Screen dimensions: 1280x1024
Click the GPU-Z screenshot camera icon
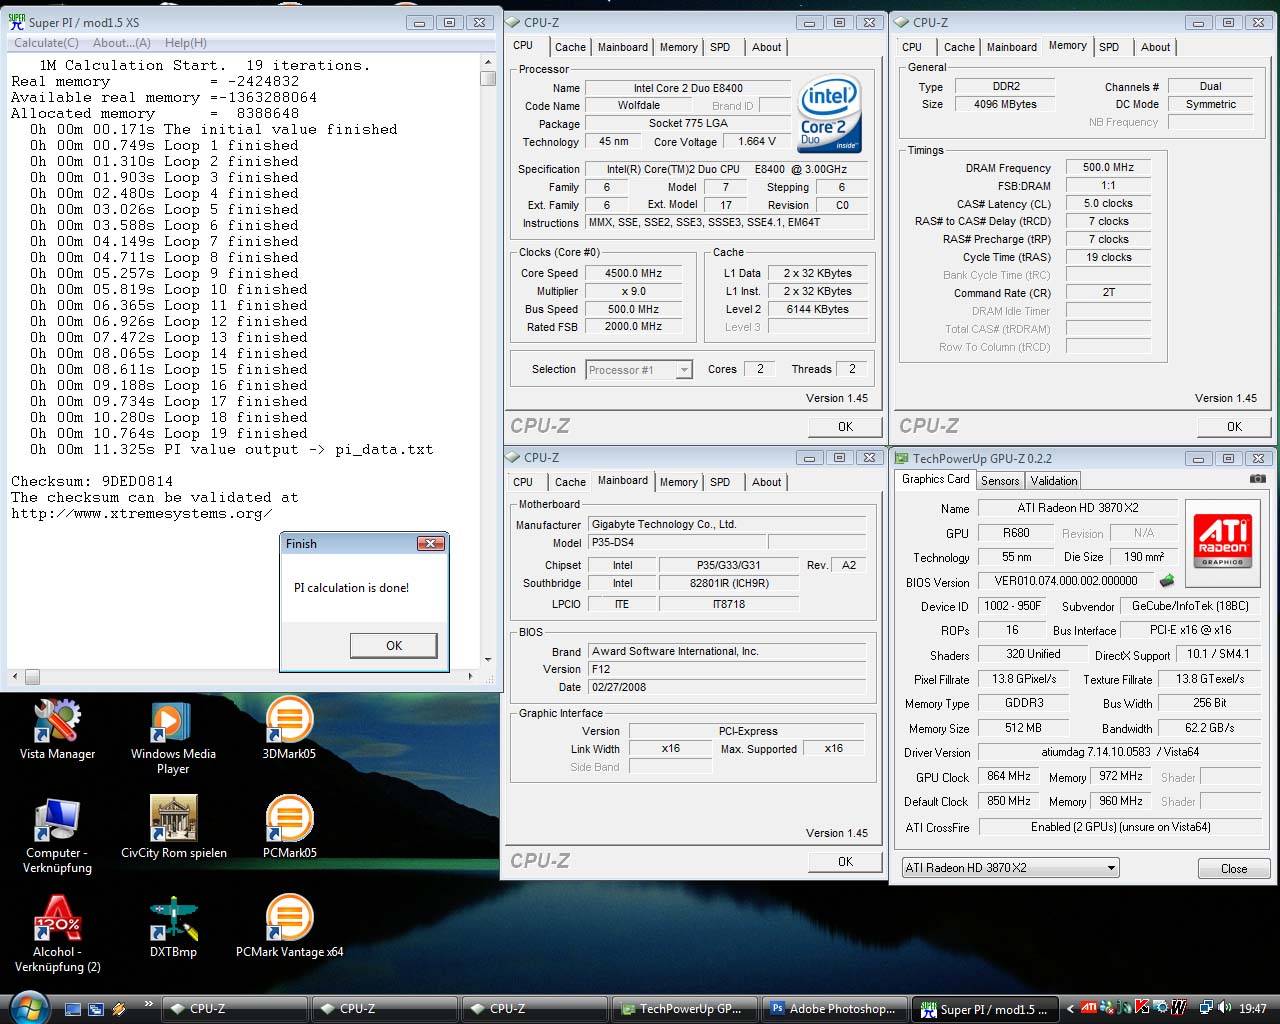tap(1257, 480)
